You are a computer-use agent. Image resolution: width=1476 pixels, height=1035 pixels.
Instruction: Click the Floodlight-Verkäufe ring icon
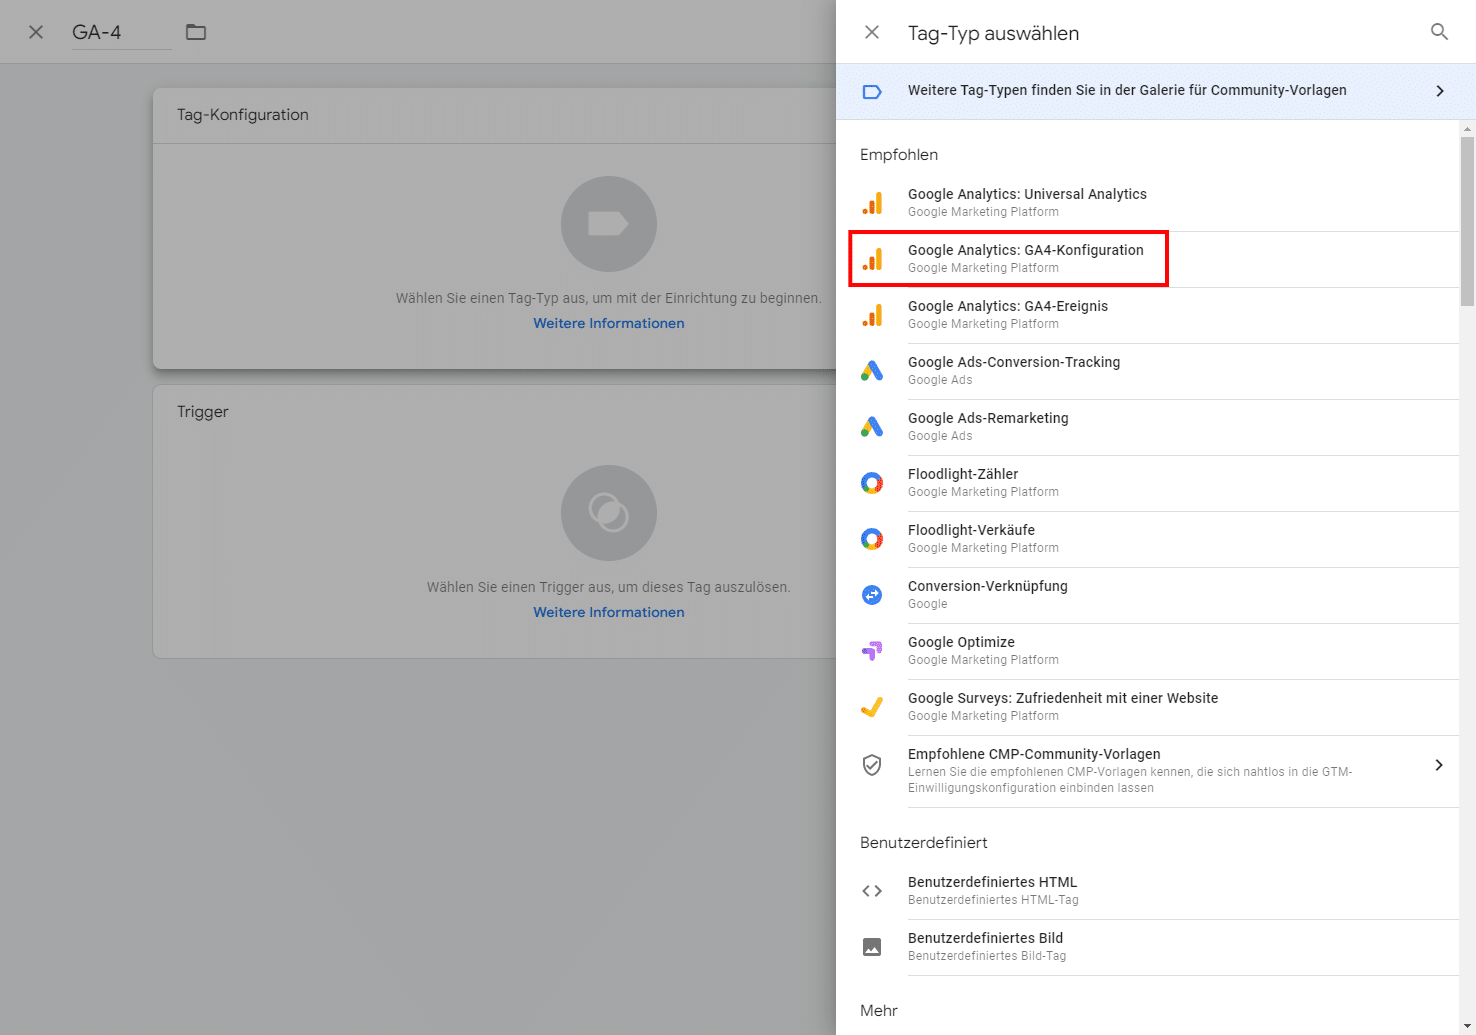872,539
